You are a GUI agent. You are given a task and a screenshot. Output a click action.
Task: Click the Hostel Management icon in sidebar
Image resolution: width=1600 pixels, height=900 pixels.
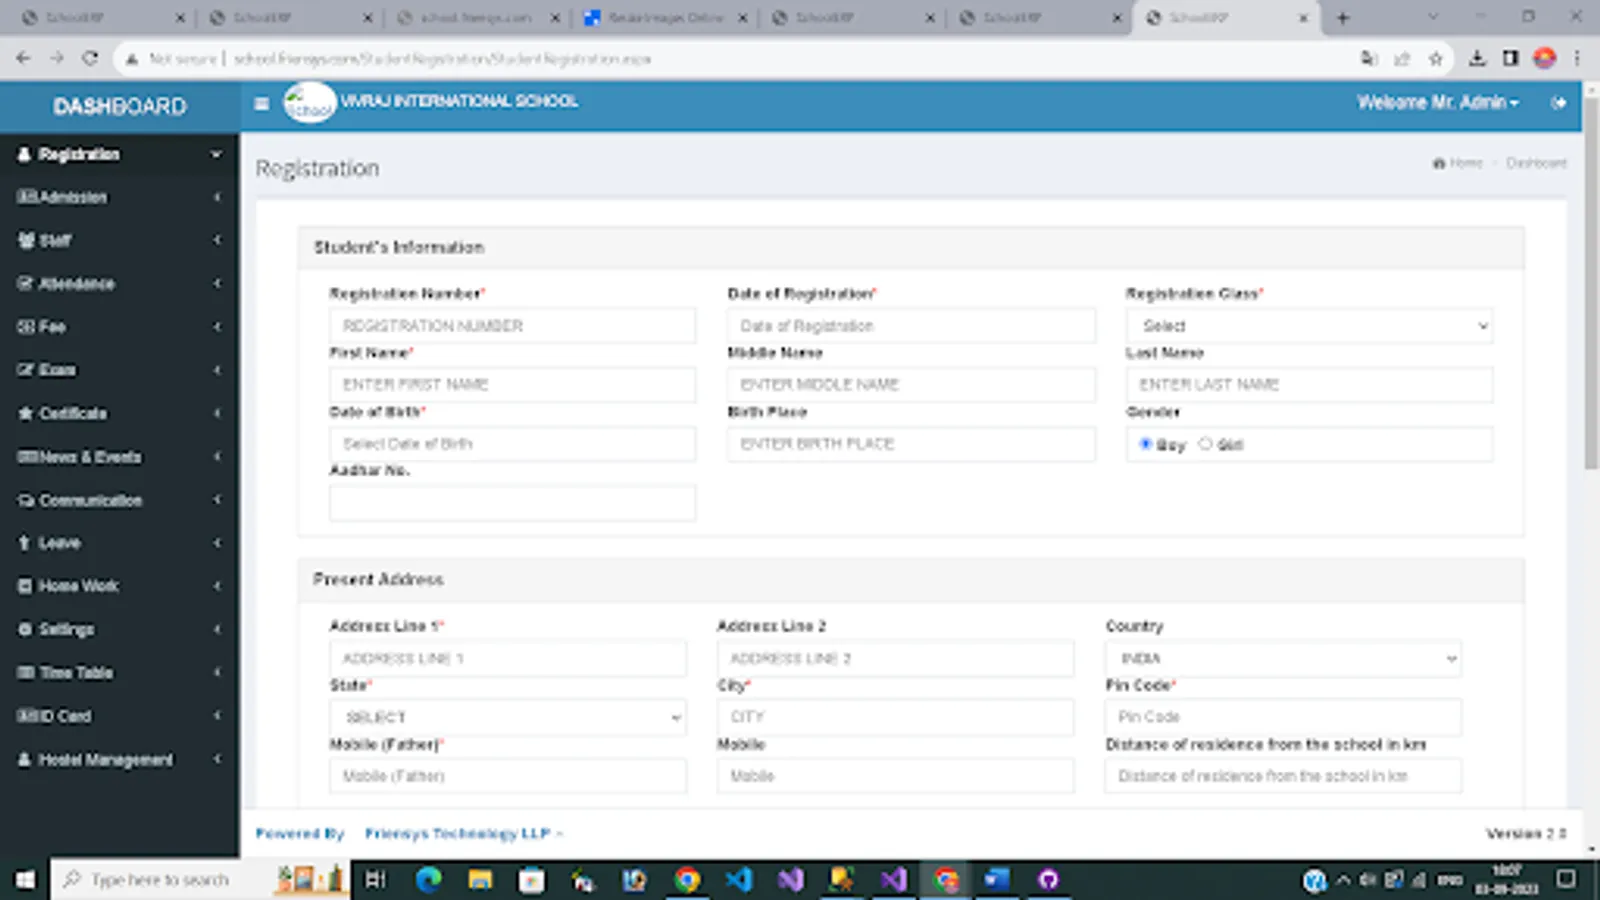point(25,760)
